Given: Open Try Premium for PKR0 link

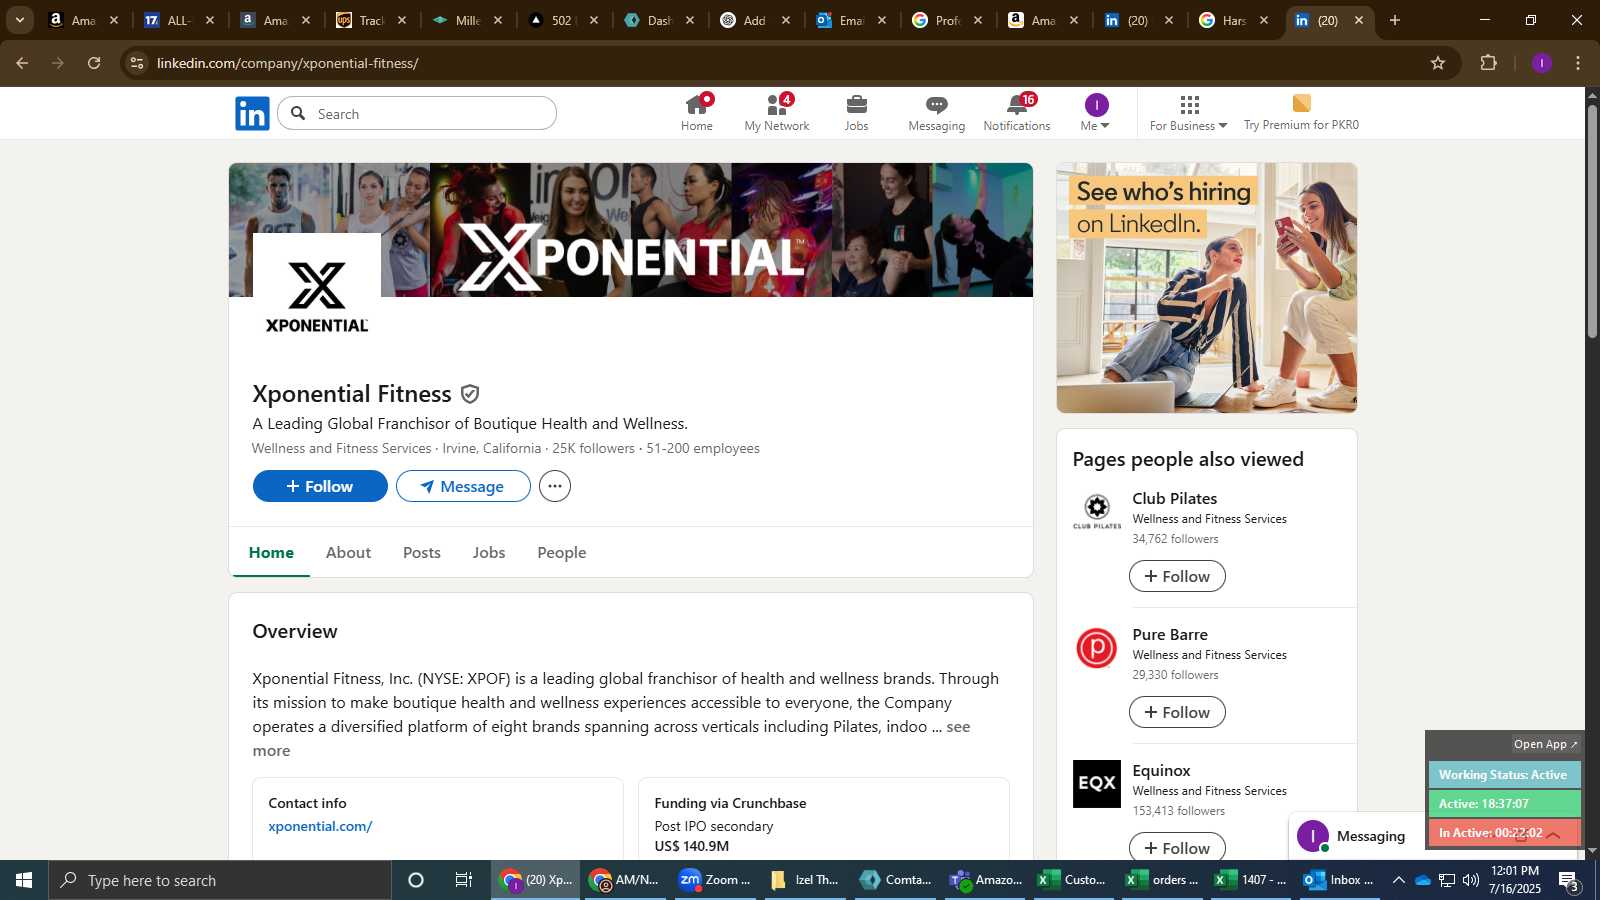Looking at the screenshot, I should pos(1301,113).
